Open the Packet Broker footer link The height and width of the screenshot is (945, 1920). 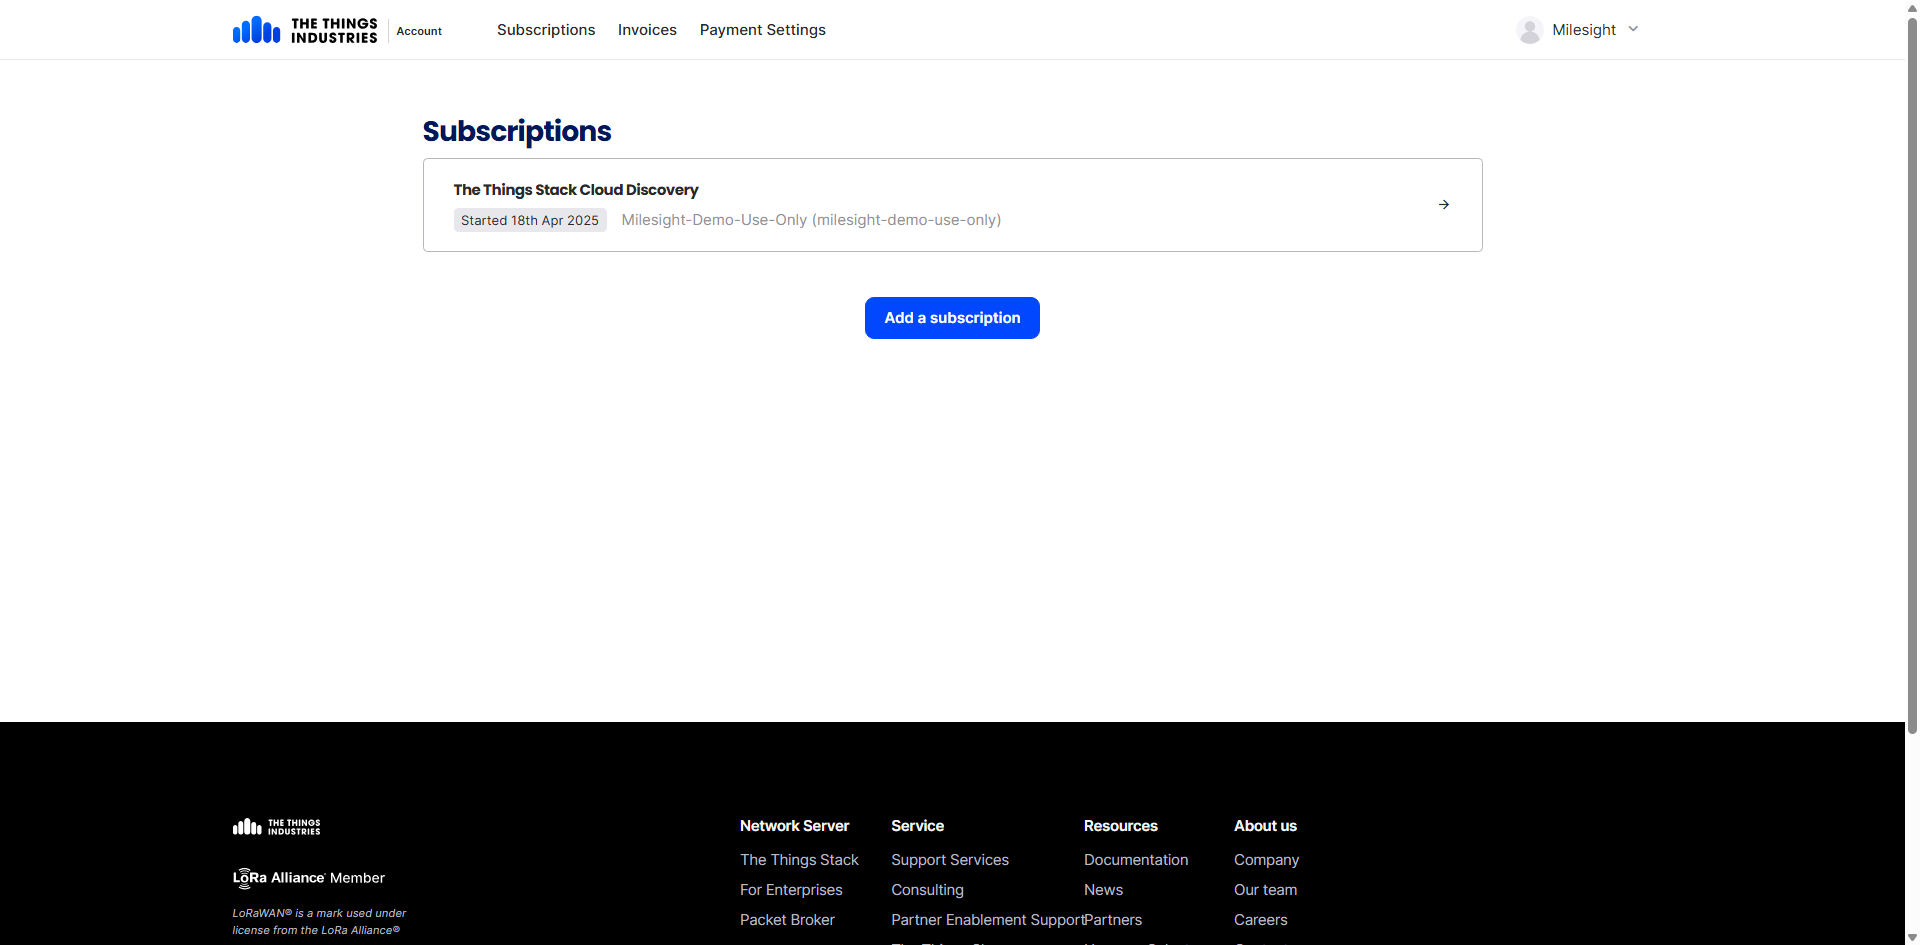tap(787, 920)
